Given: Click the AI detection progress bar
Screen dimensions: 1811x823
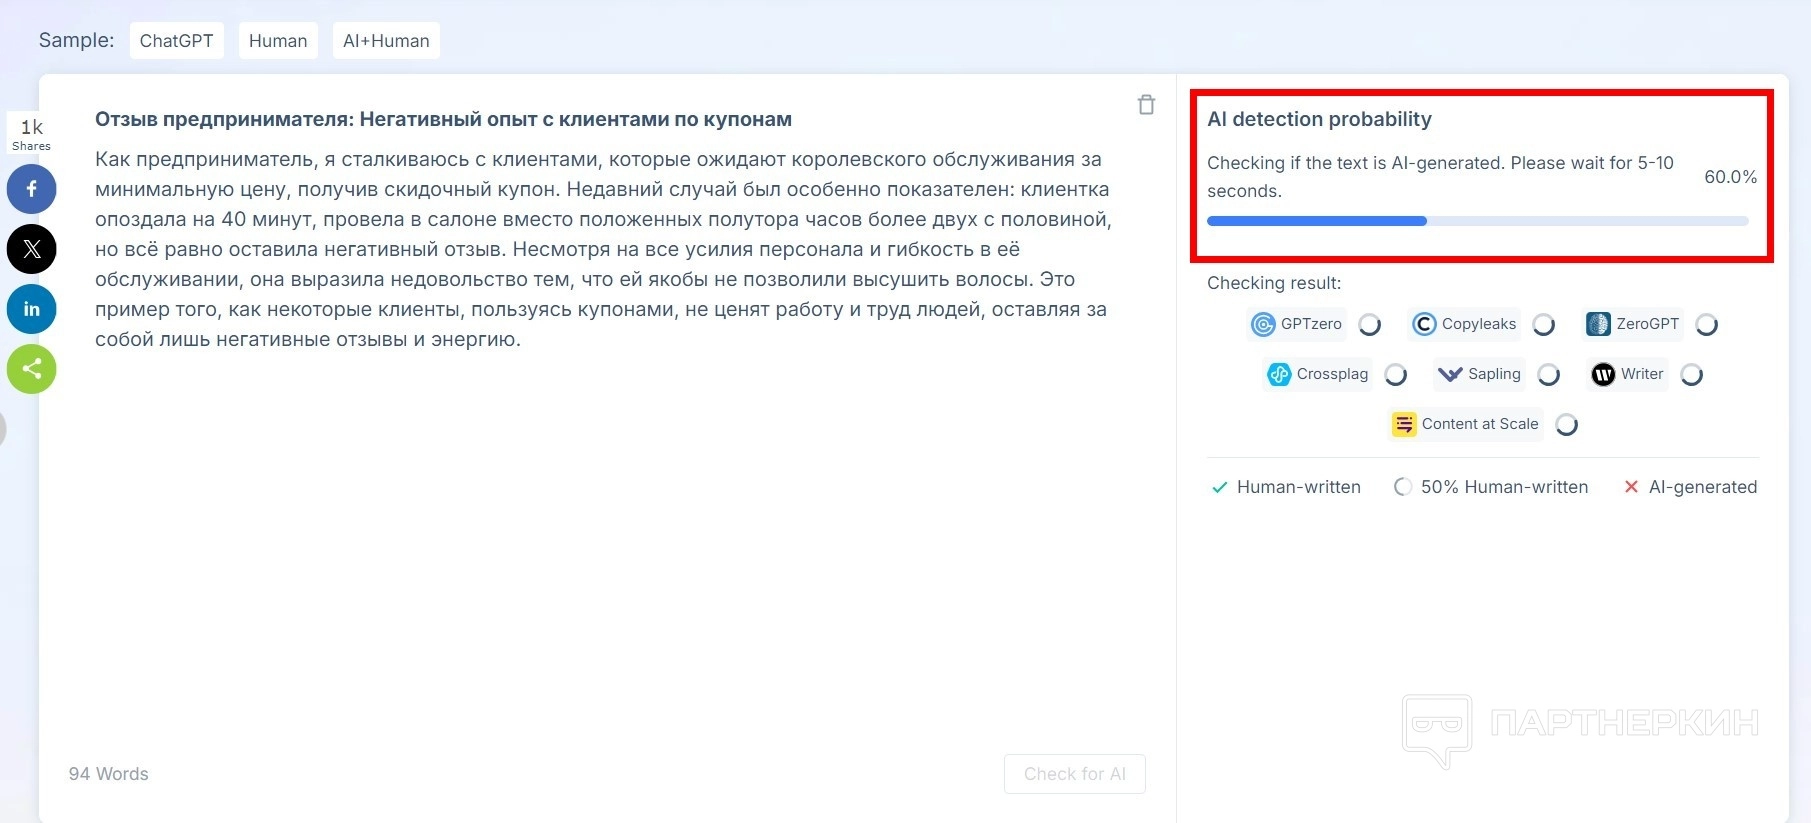Looking at the screenshot, I should tap(1477, 221).
